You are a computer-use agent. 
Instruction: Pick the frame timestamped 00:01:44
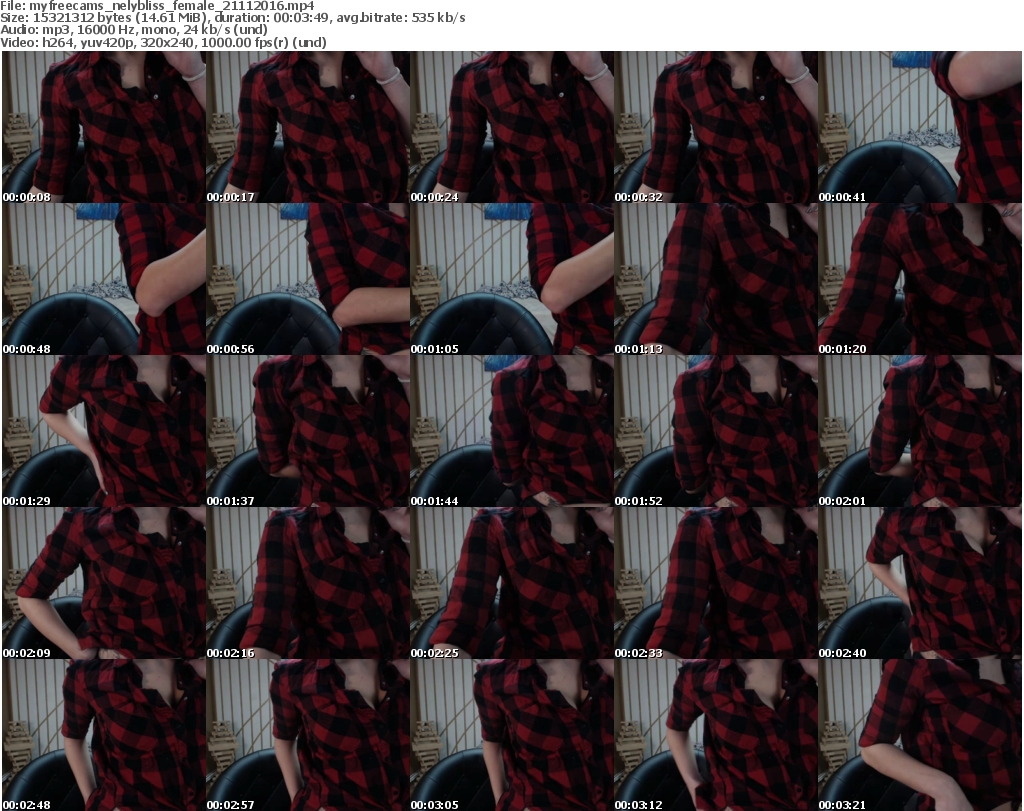coord(511,431)
